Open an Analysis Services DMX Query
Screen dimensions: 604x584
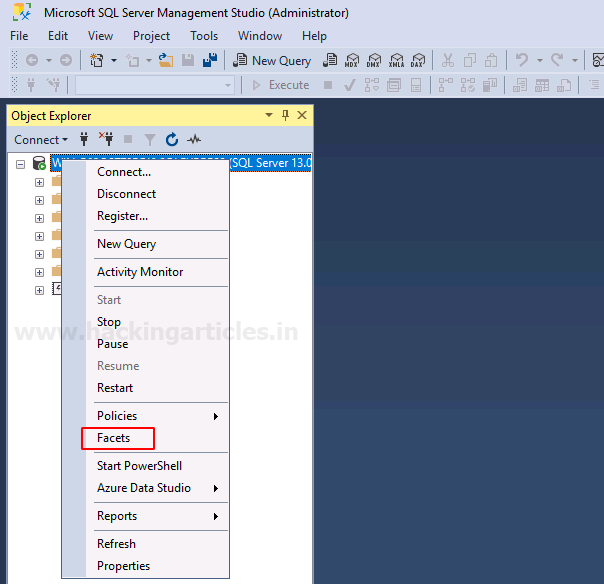pos(374,60)
